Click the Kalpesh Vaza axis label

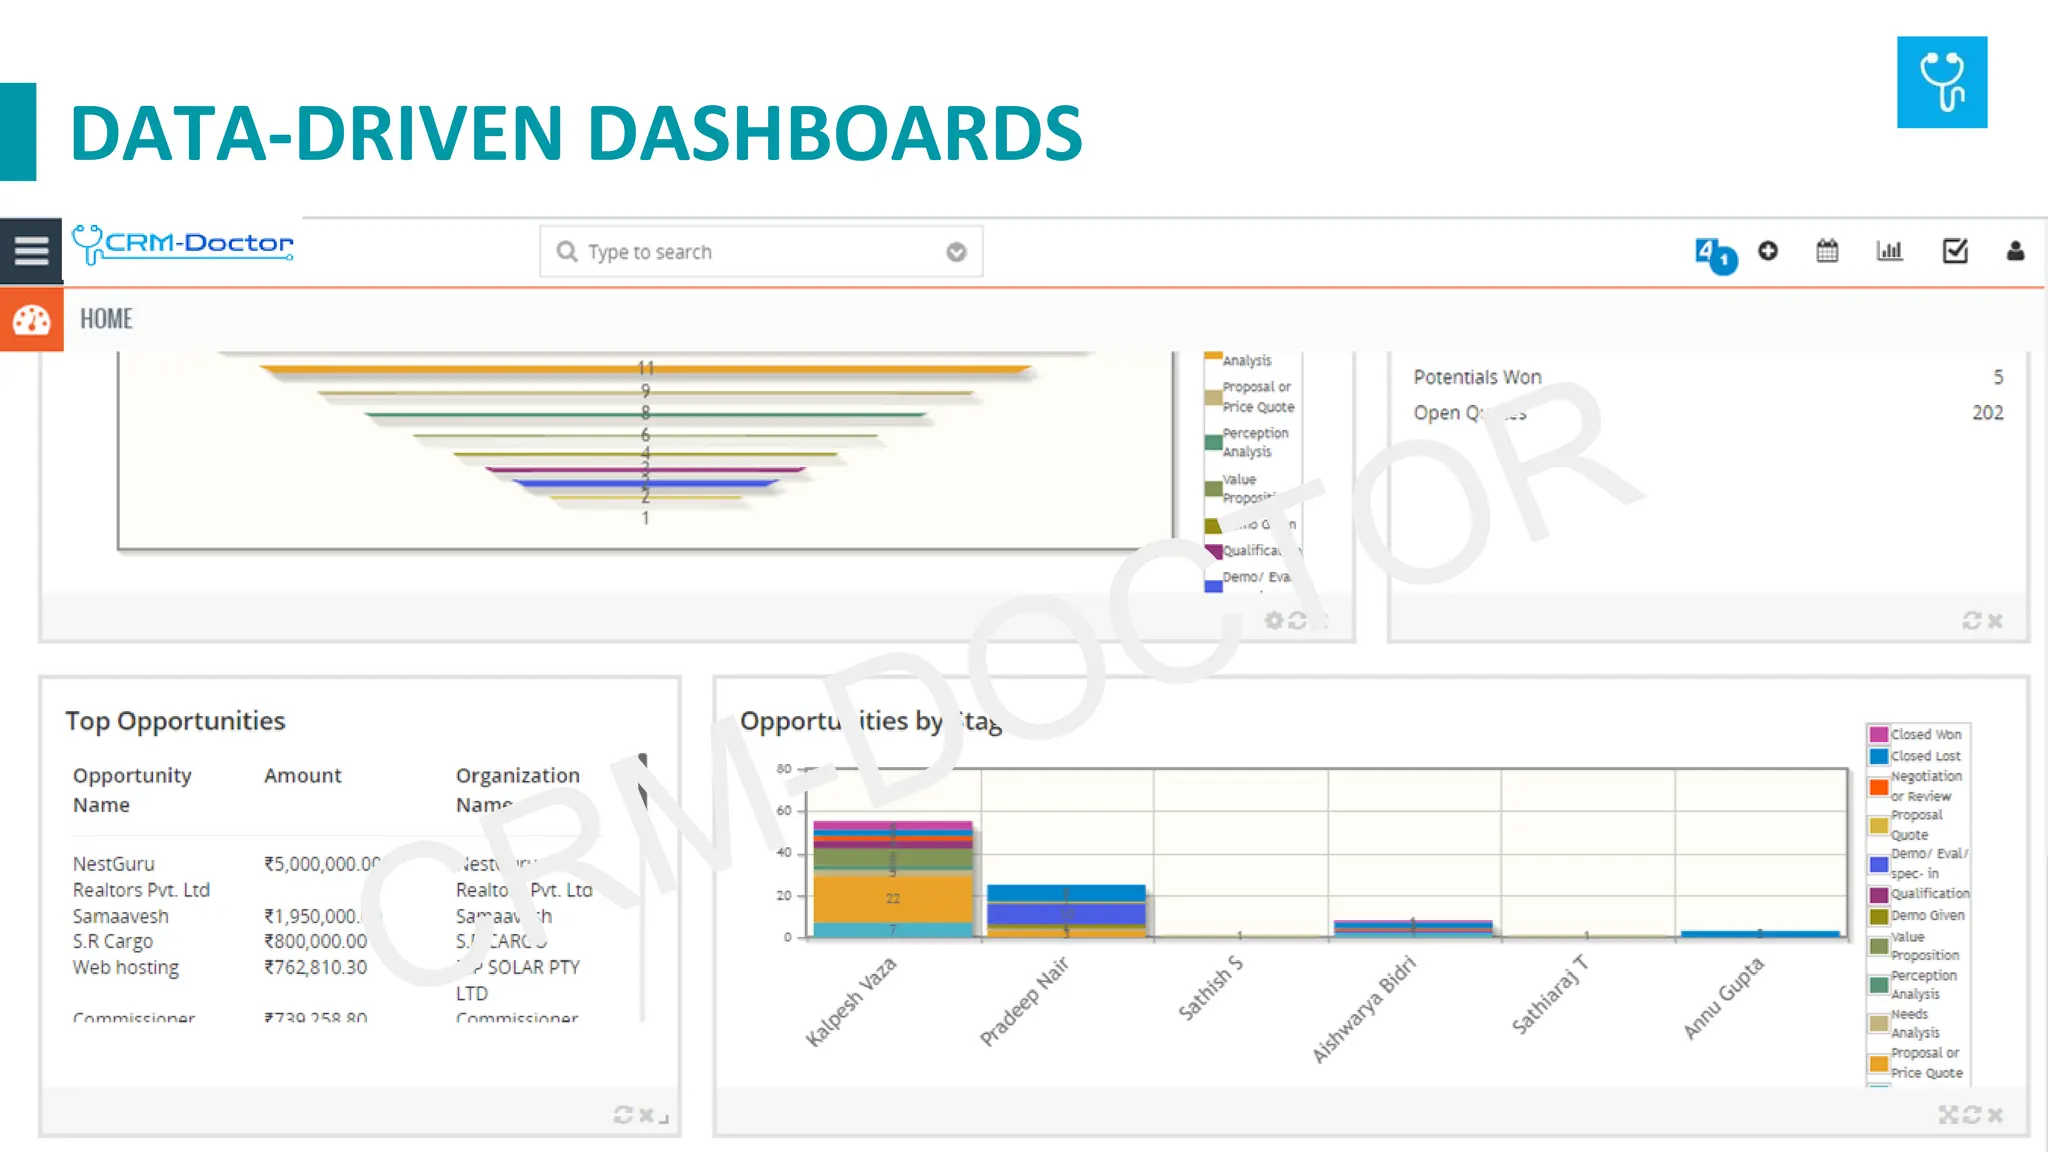pyautogui.click(x=851, y=1001)
